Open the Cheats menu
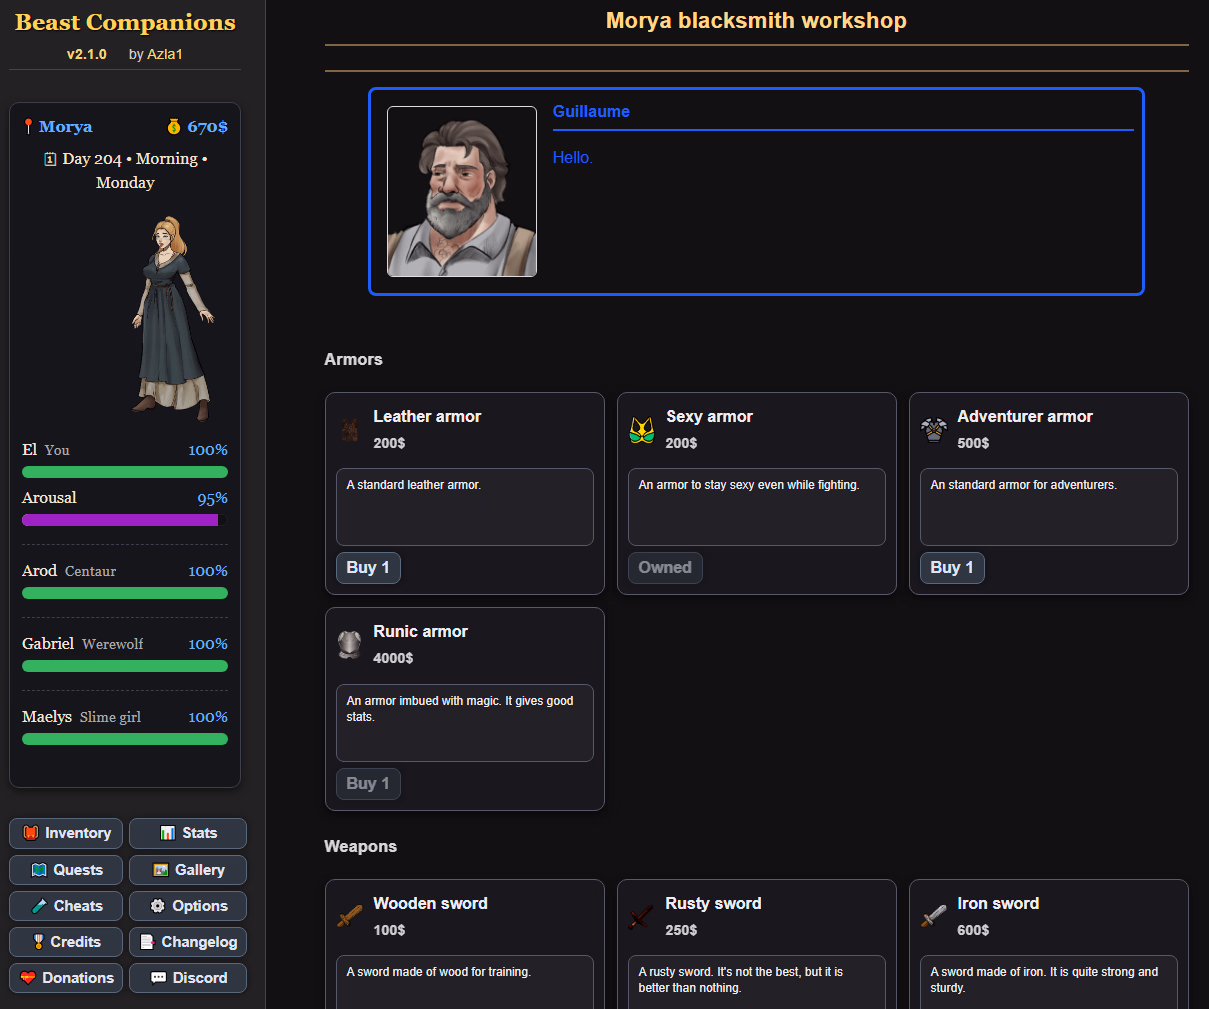Image resolution: width=1209 pixels, height=1009 pixels. [66, 906]
